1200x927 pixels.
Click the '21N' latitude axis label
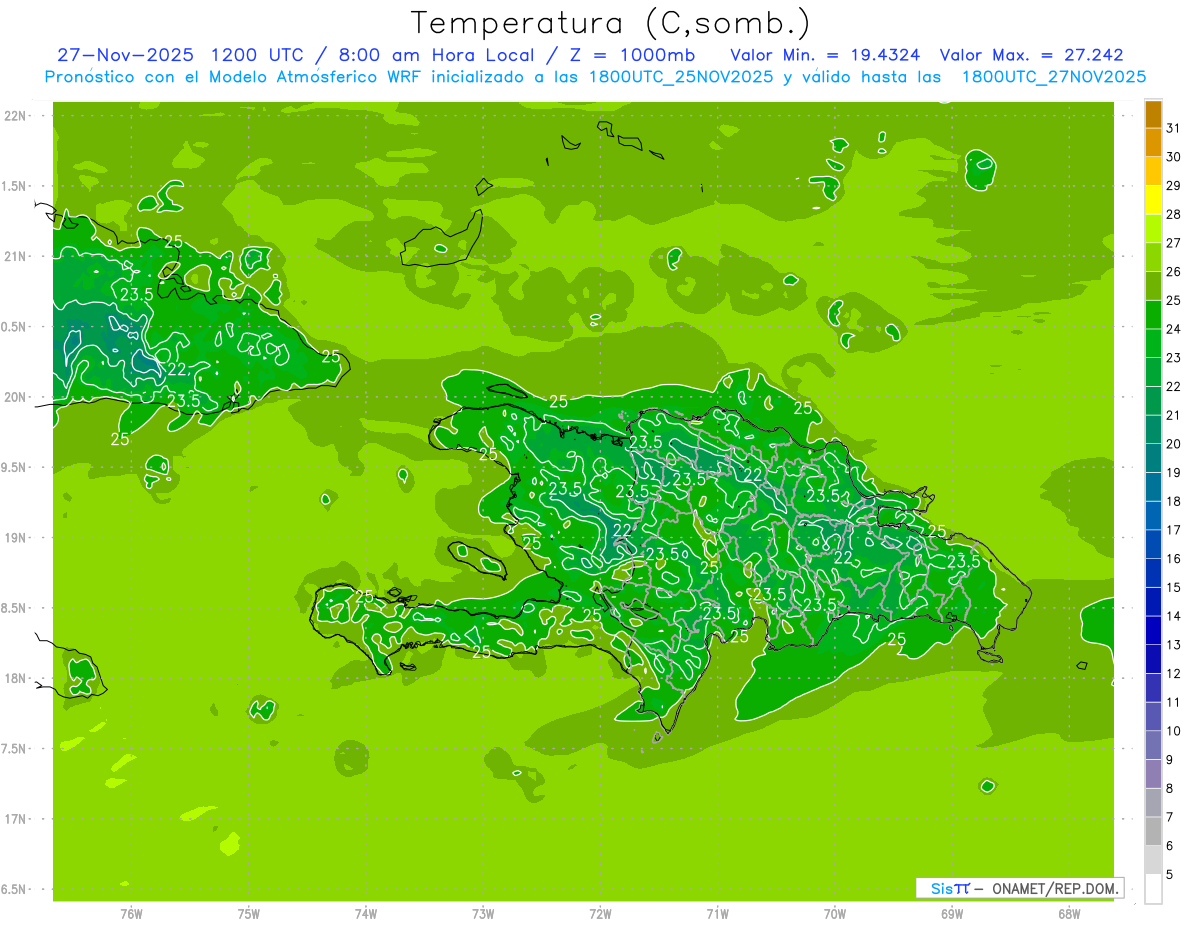point(15,257)
